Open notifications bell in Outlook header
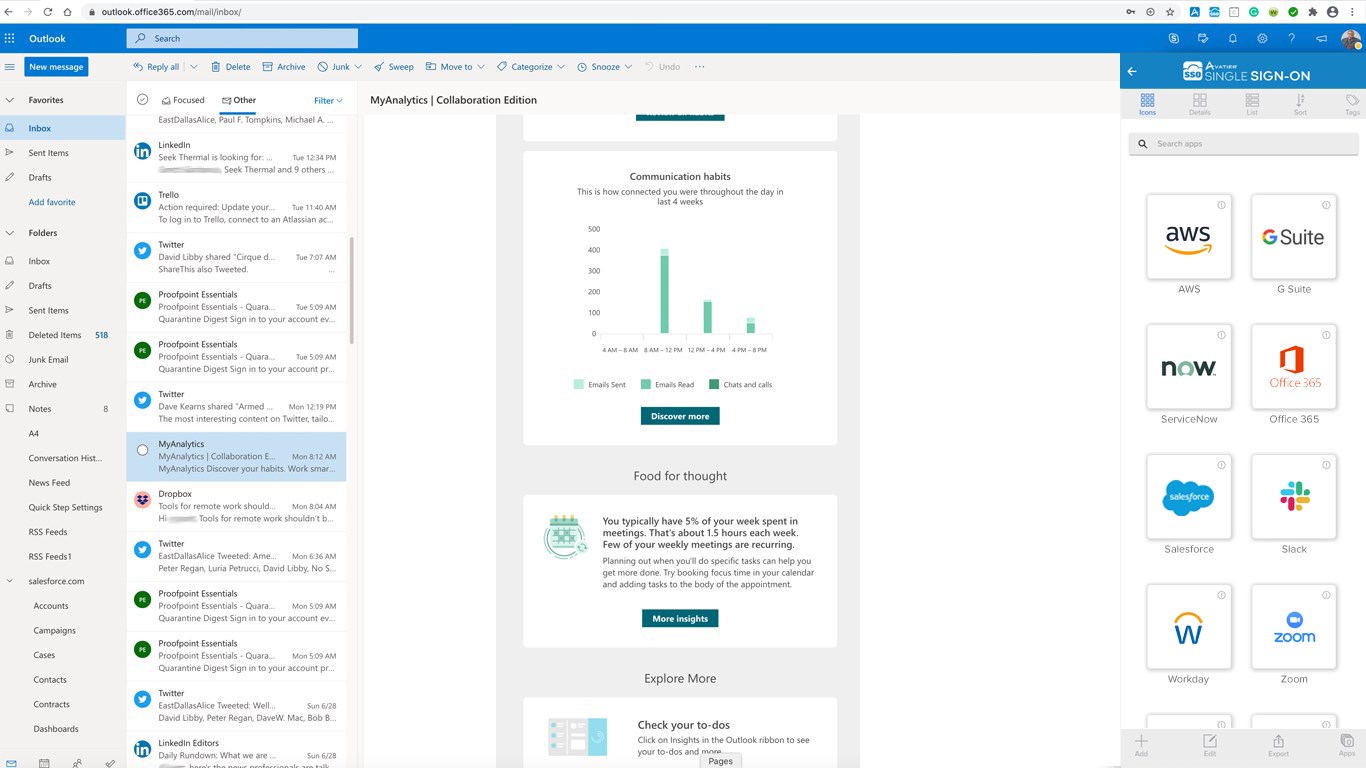The height and width of the screenshot is (768, 1366). (1232, 38)
